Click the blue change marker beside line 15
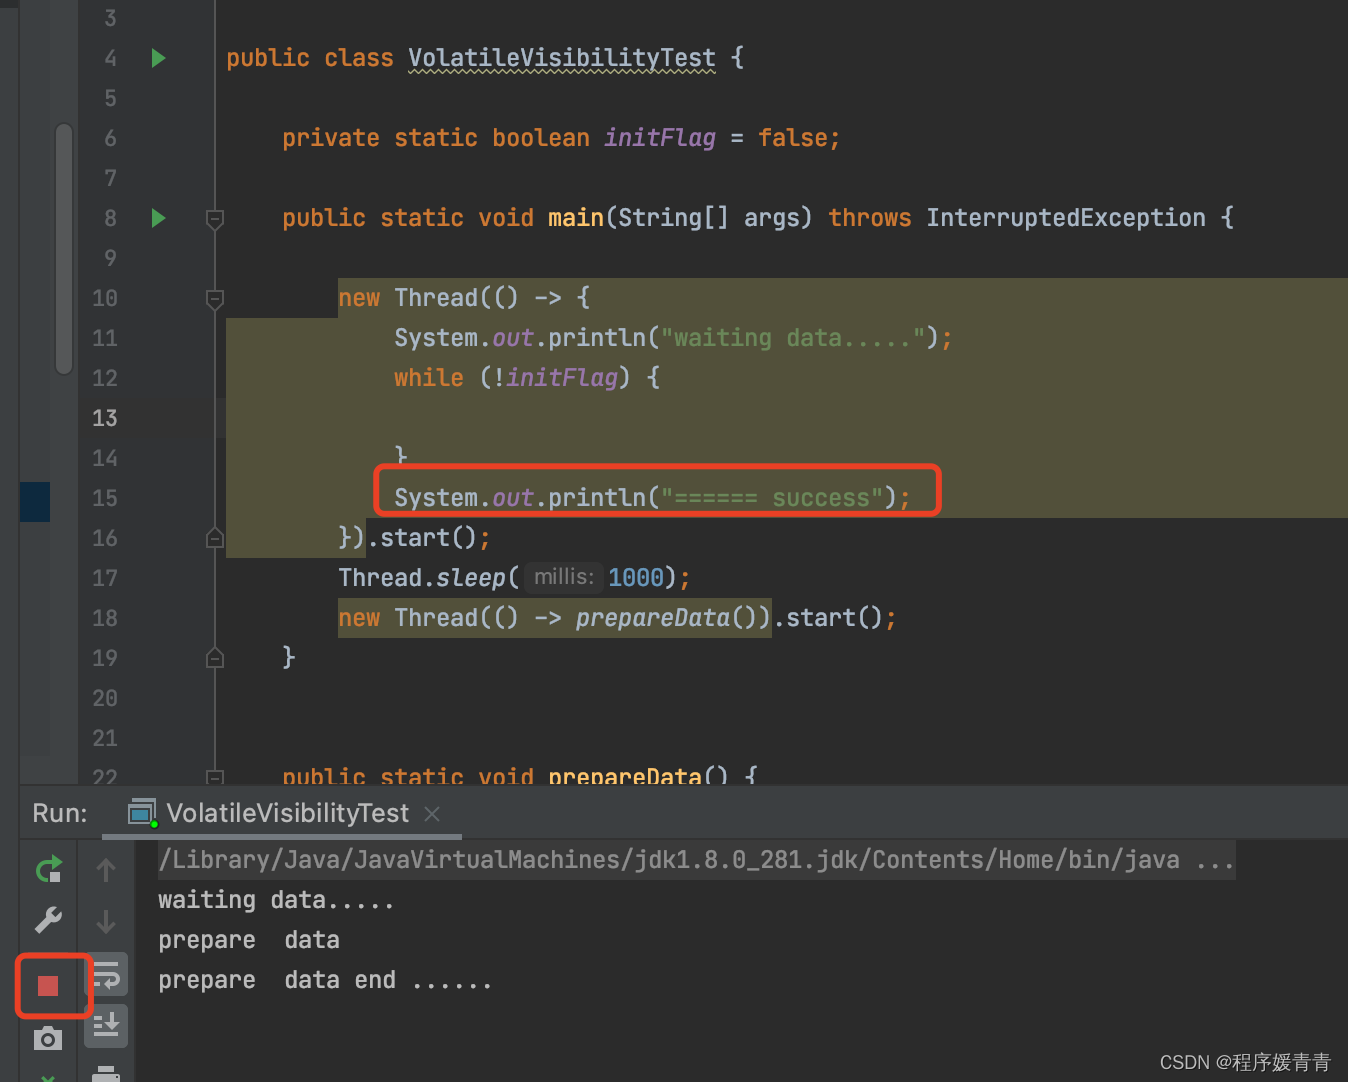The image size is (1348, 1082). [35, 501]
